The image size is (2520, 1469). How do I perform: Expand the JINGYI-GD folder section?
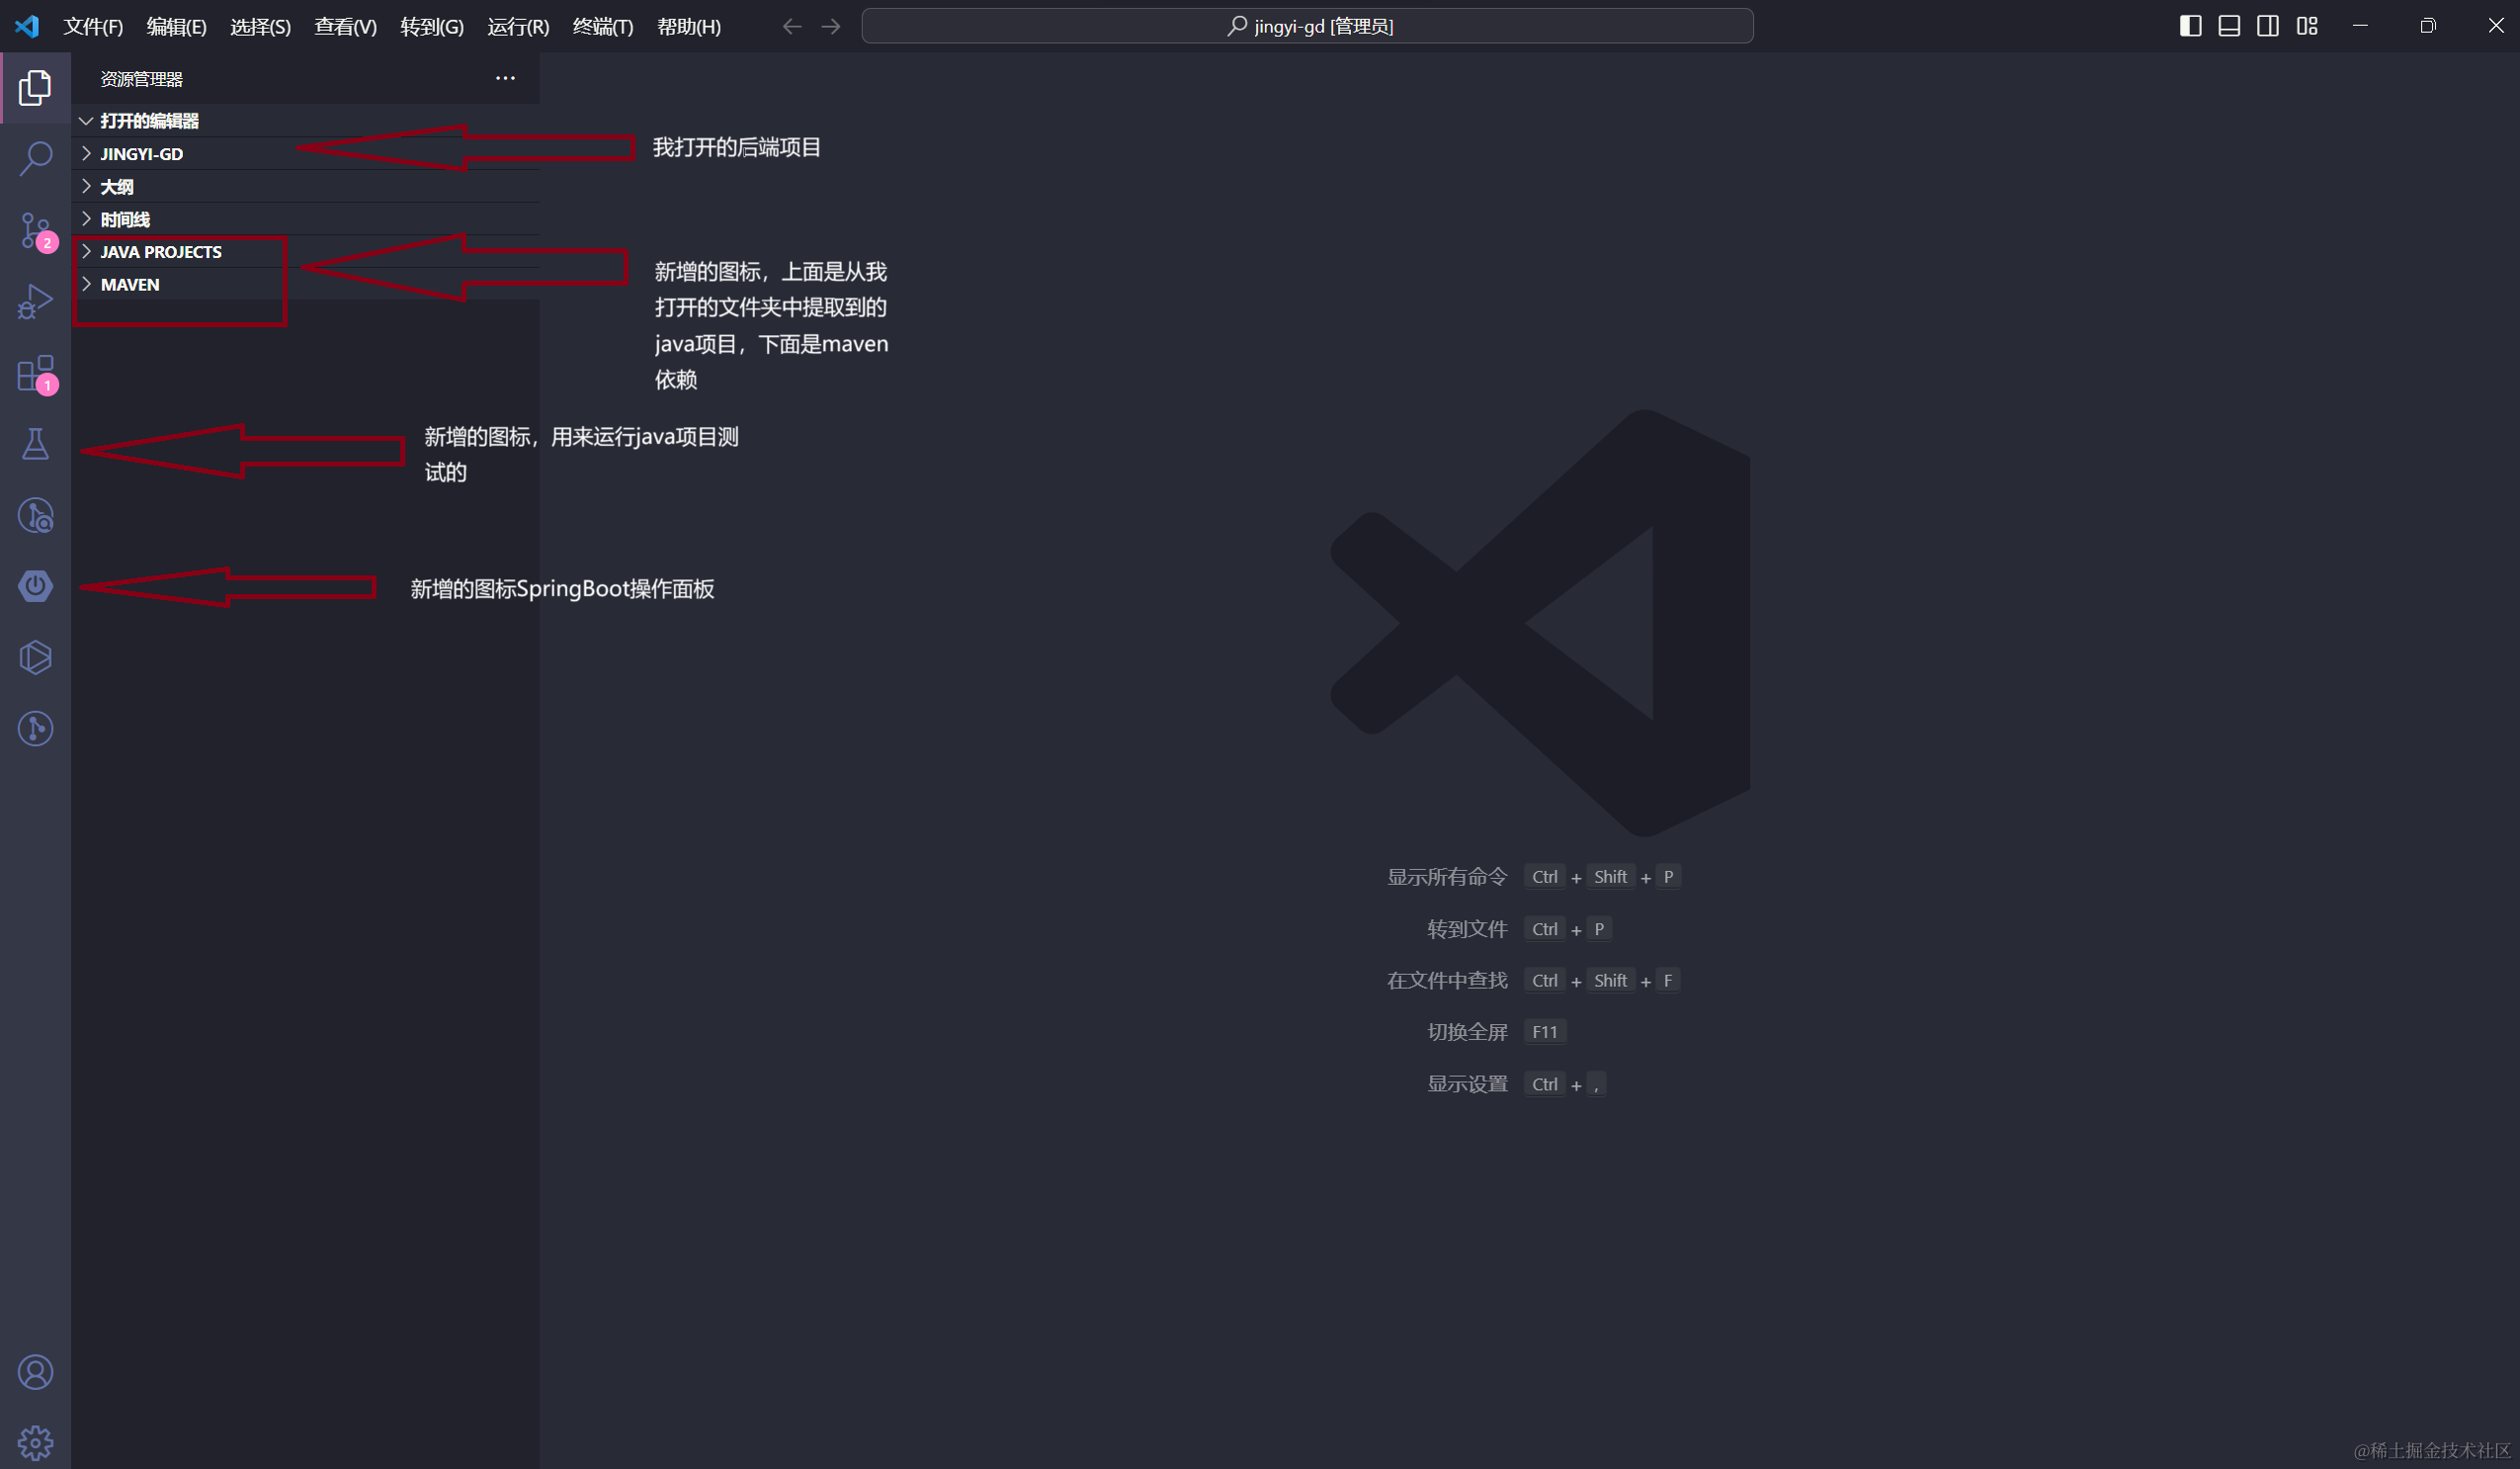[141, 154]
